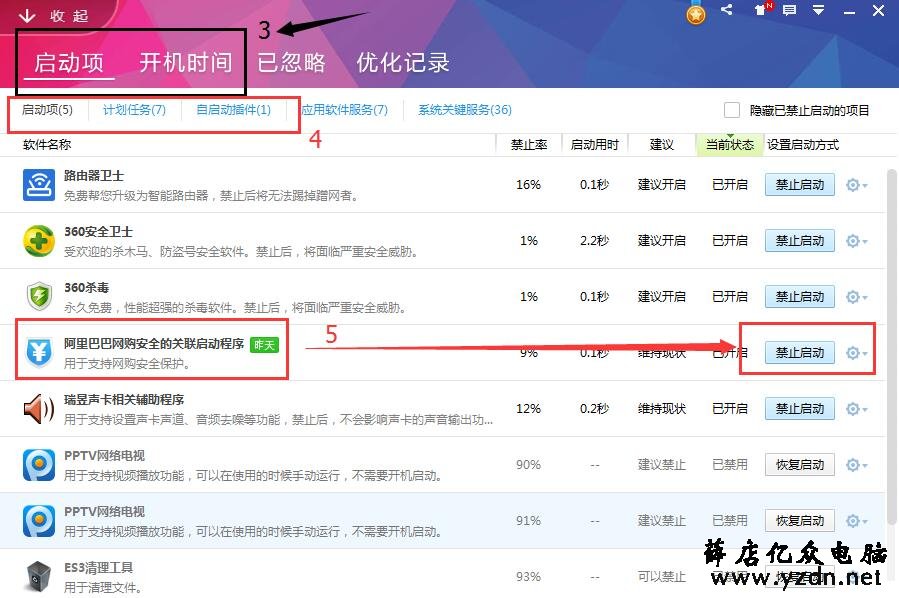
Task: Click the 路由器卫士 router icon
Action: pyautogui.click(x=38, y=185)
